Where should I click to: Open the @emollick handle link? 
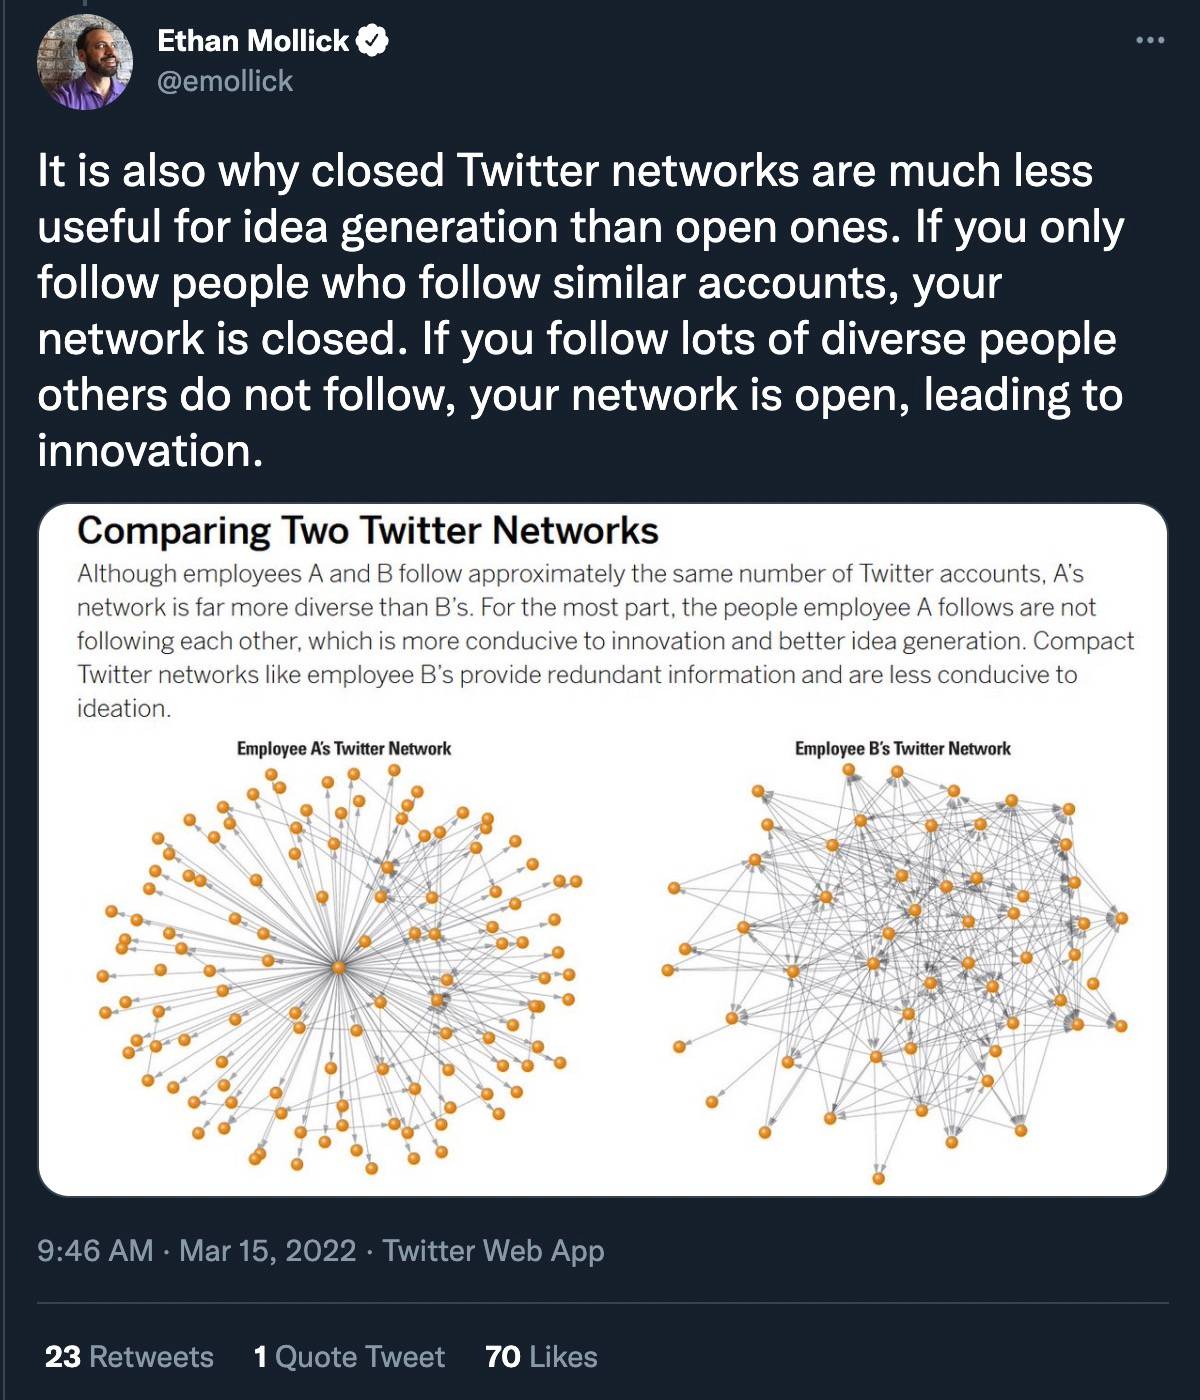point(225,81)
